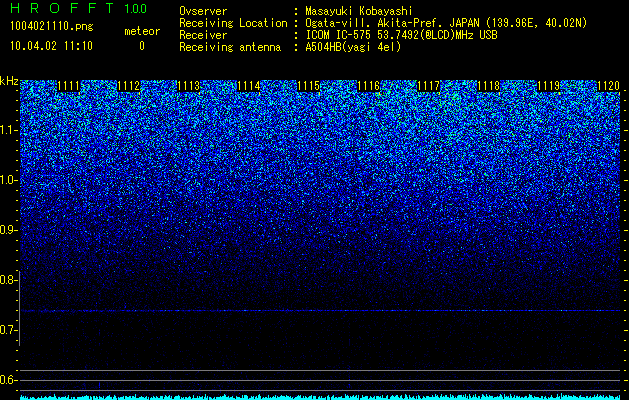Click the 1117 time marker
Image resolution: width=629 pixels, height=400 pixels.
click(429, 86)
